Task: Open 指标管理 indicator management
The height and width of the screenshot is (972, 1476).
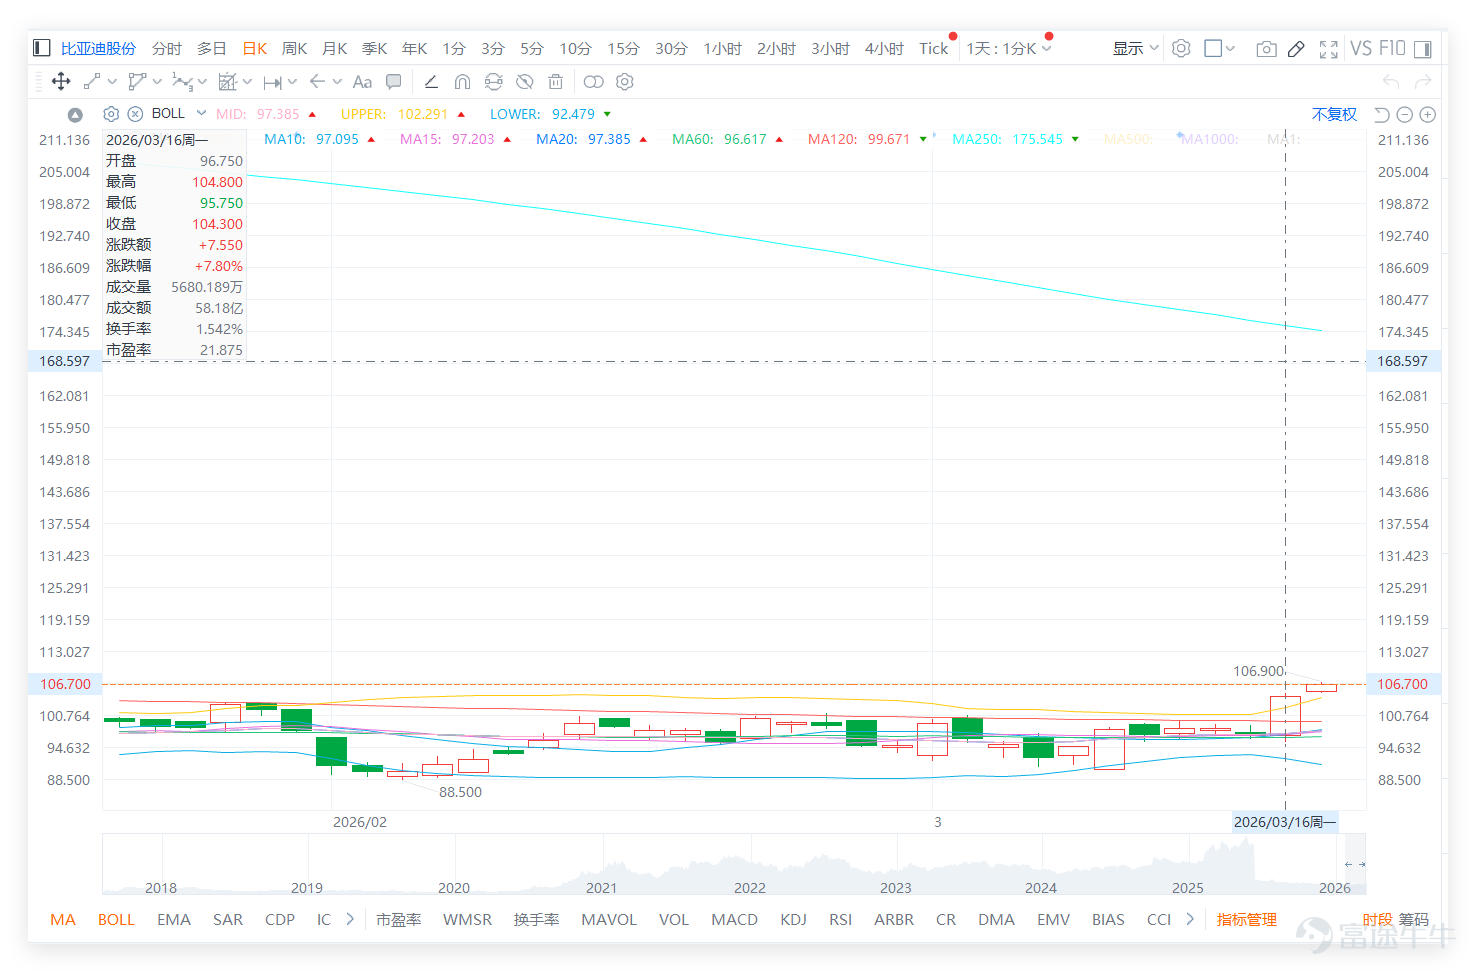Action: (x=1246, y=919)
